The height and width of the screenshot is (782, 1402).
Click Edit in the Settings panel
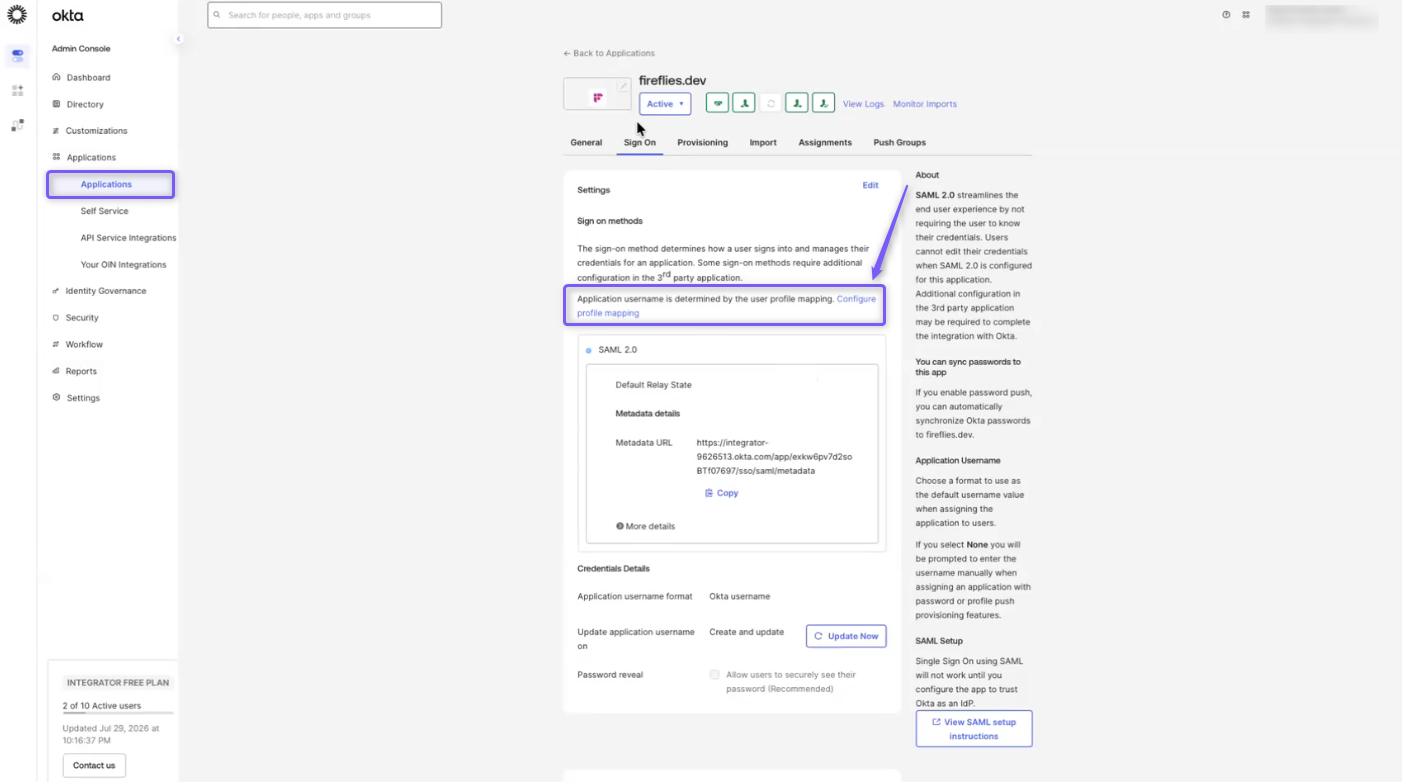click(x=870, y=185)
